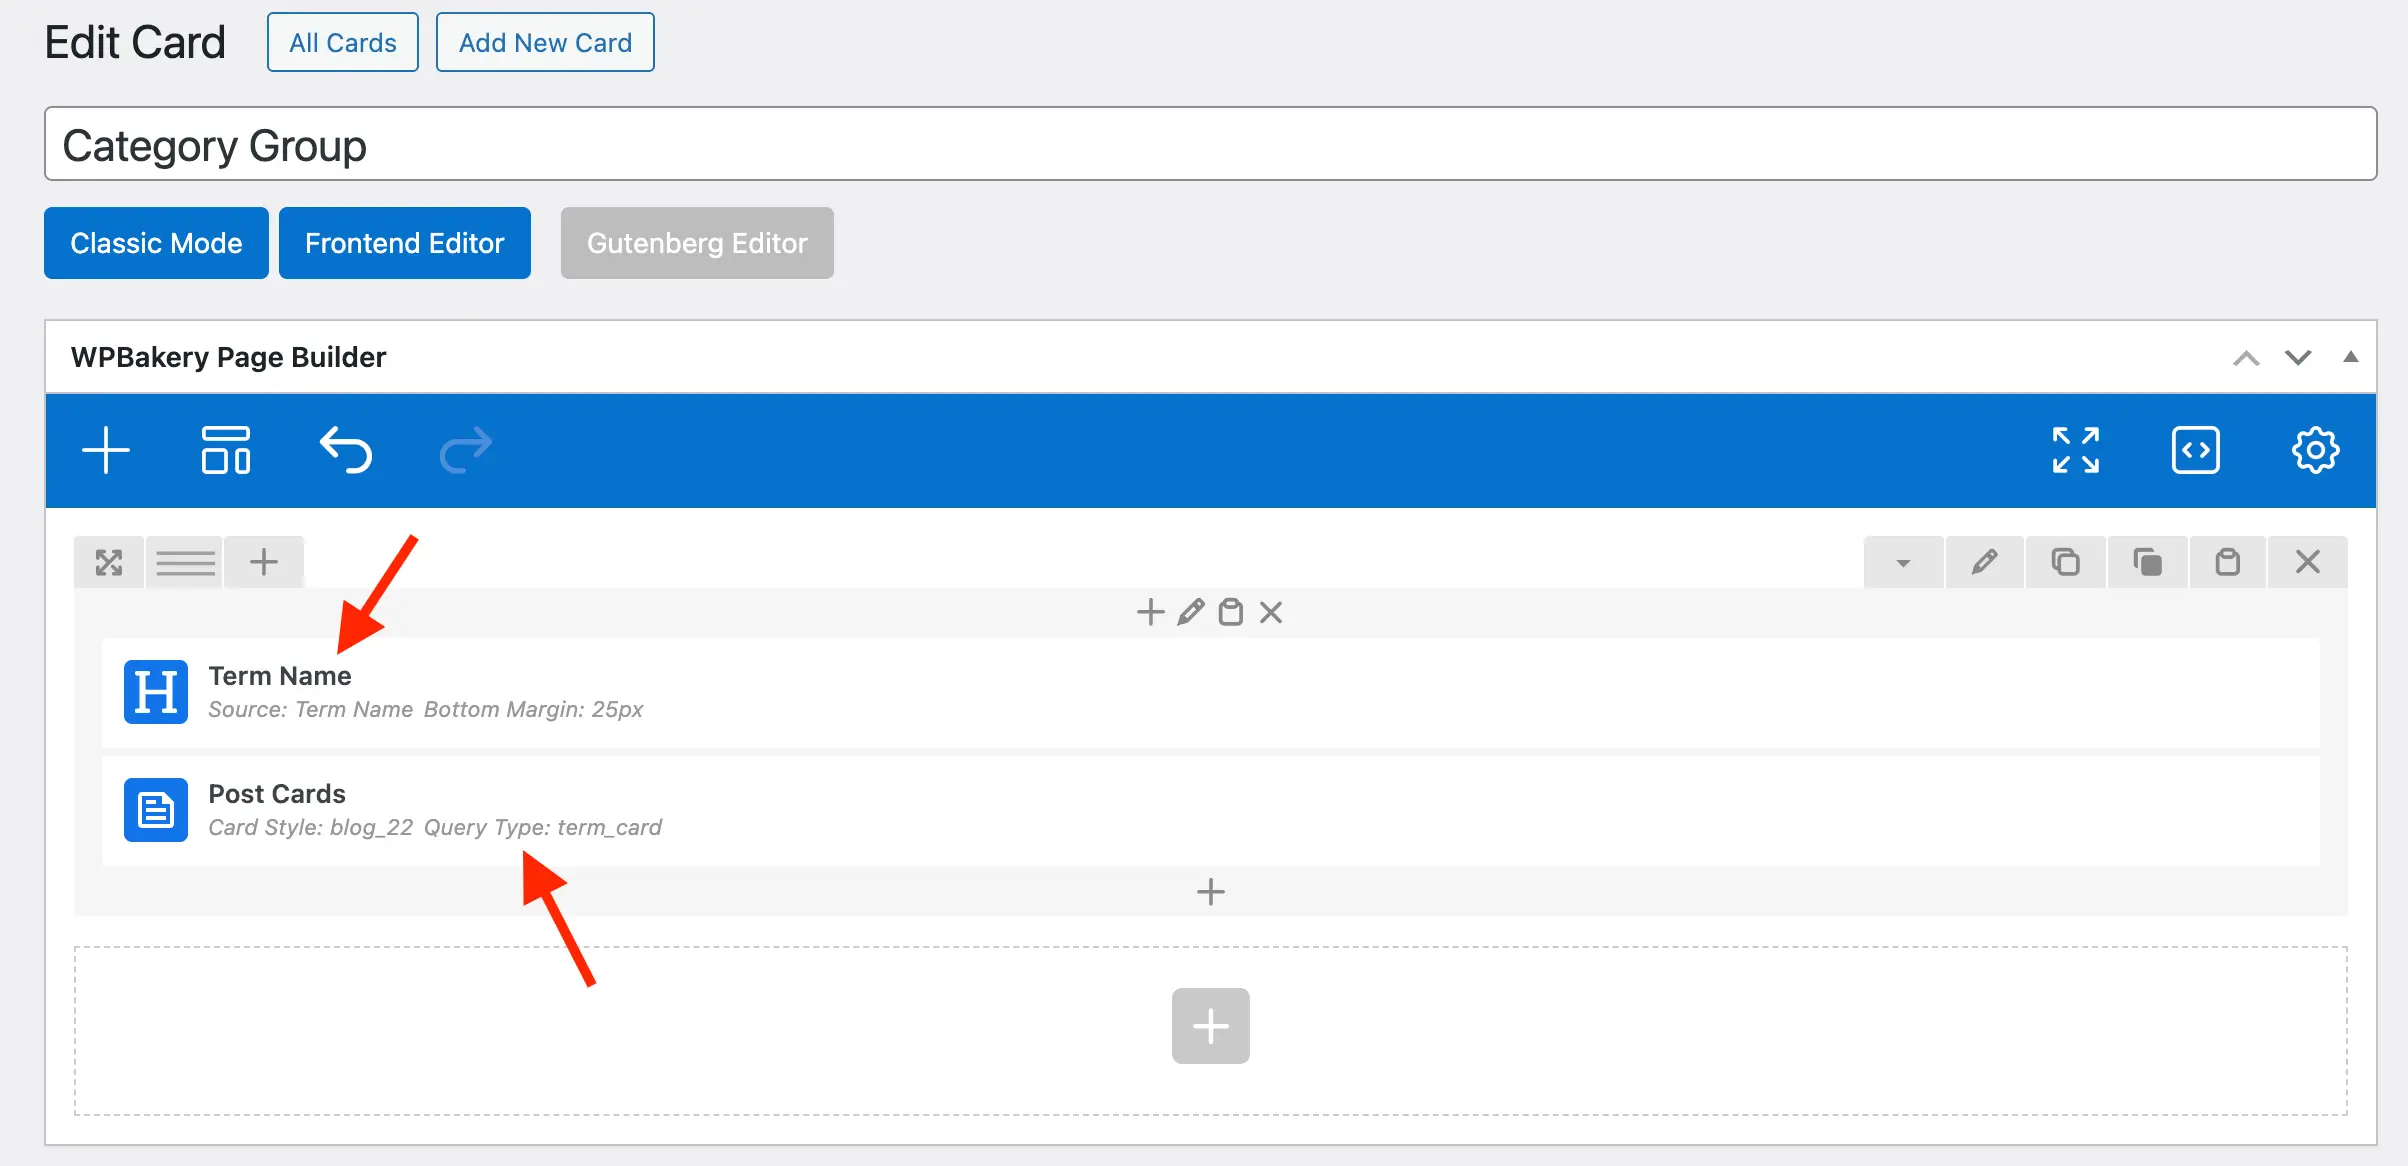This screenshot has width=2408, height=1166.
Task: Click the All Cards link button
Action: (x=342, y=42)
